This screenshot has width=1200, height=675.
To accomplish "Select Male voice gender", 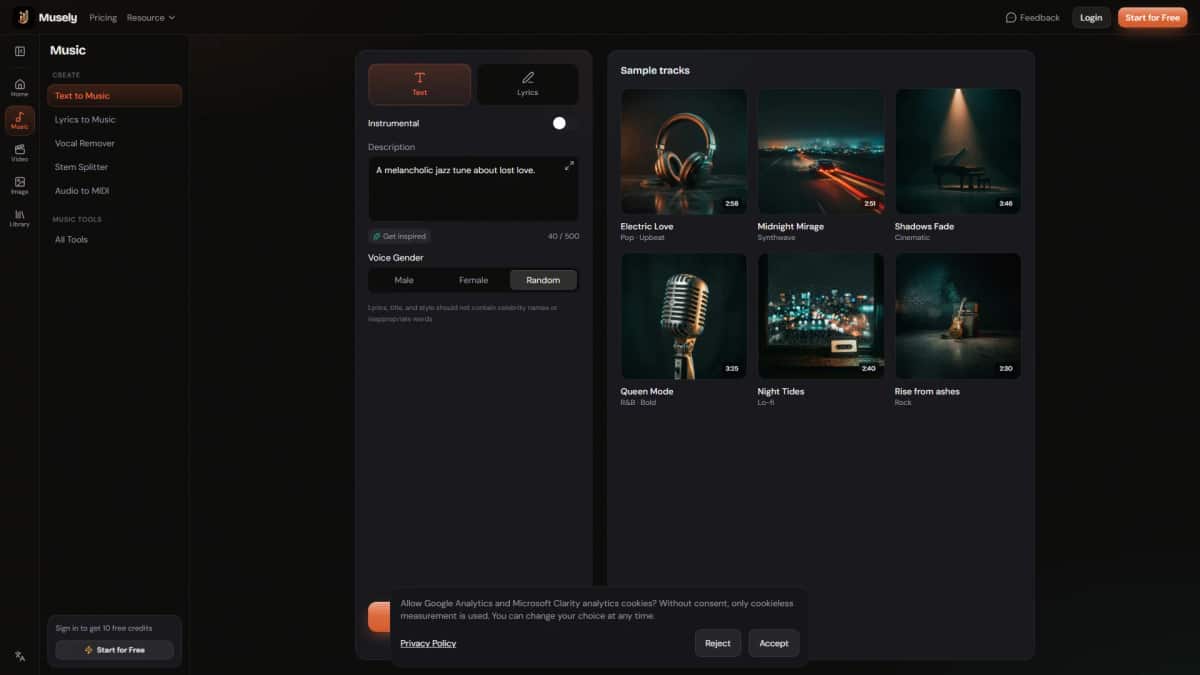I will tap(404, 280).
